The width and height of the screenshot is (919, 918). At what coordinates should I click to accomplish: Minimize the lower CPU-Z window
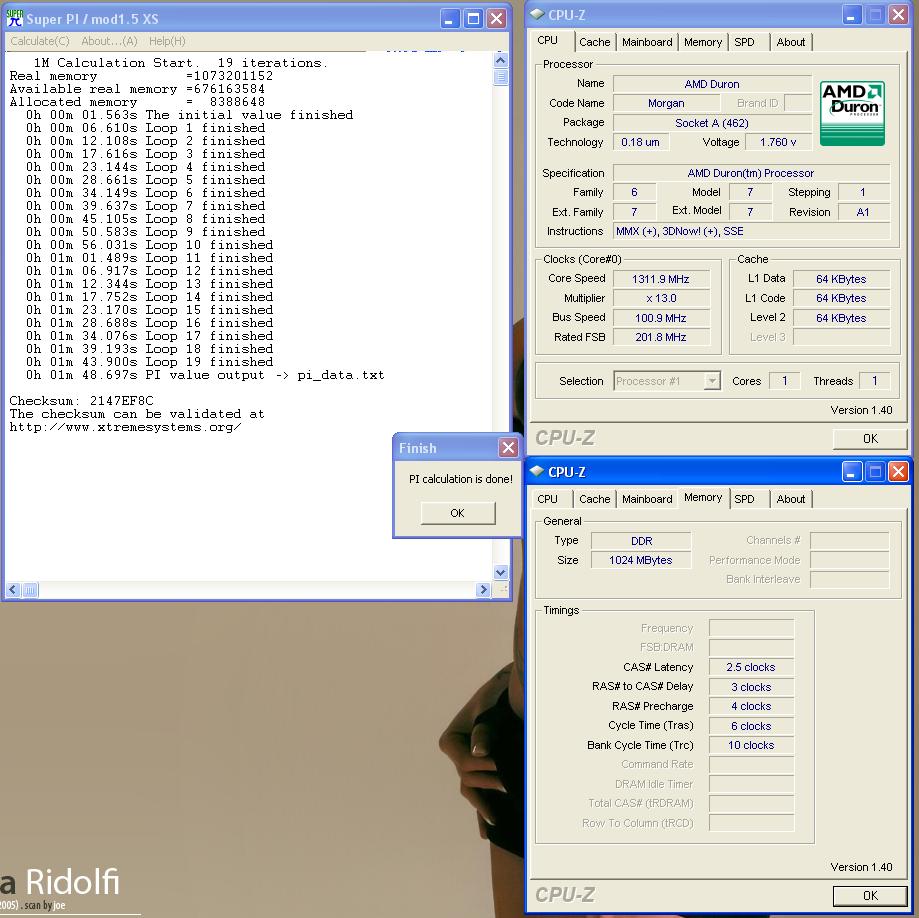click(852, 471)
